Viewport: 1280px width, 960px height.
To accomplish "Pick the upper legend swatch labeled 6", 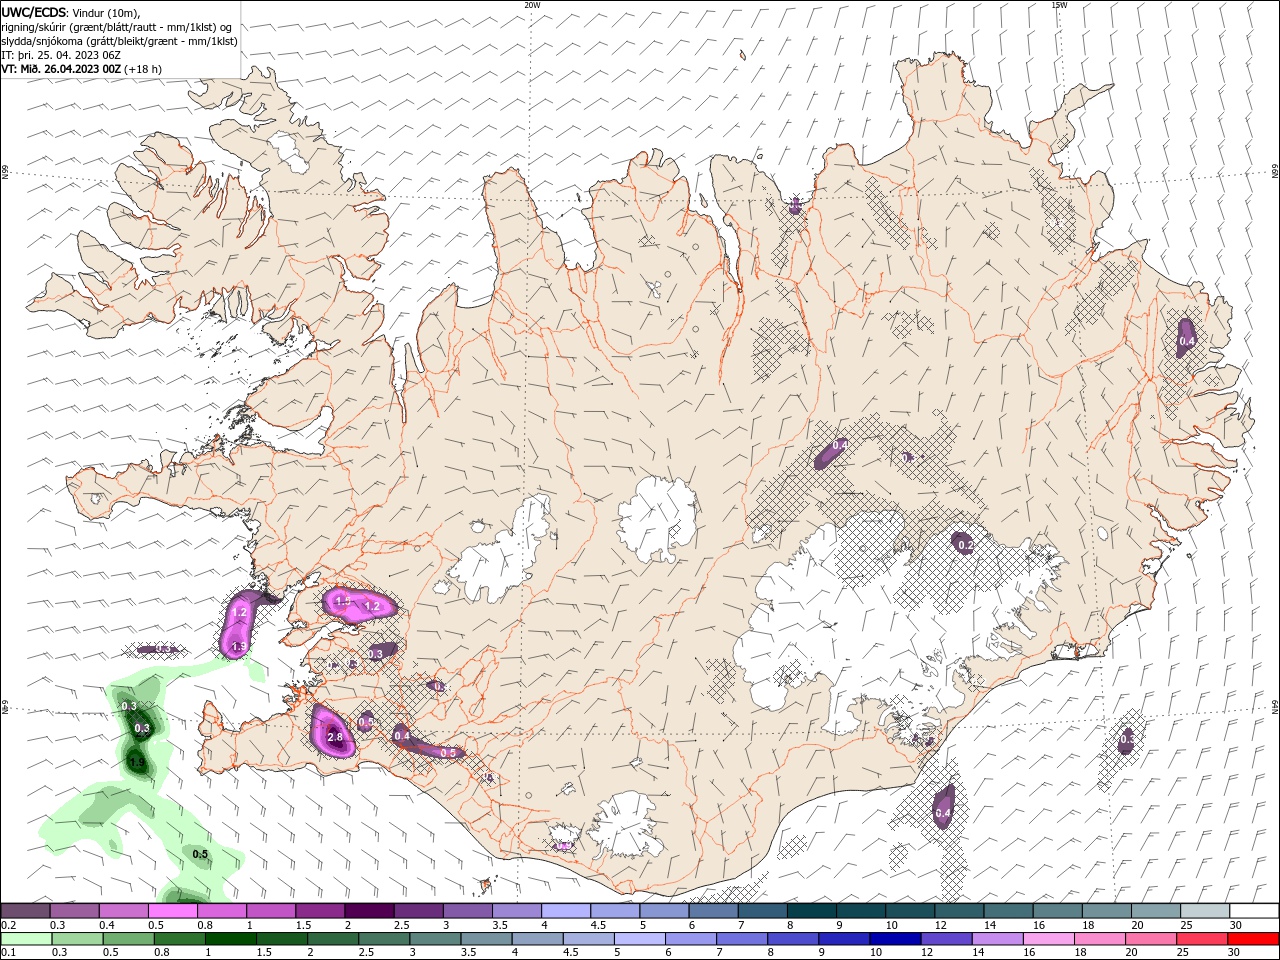I will pos(713,910).
